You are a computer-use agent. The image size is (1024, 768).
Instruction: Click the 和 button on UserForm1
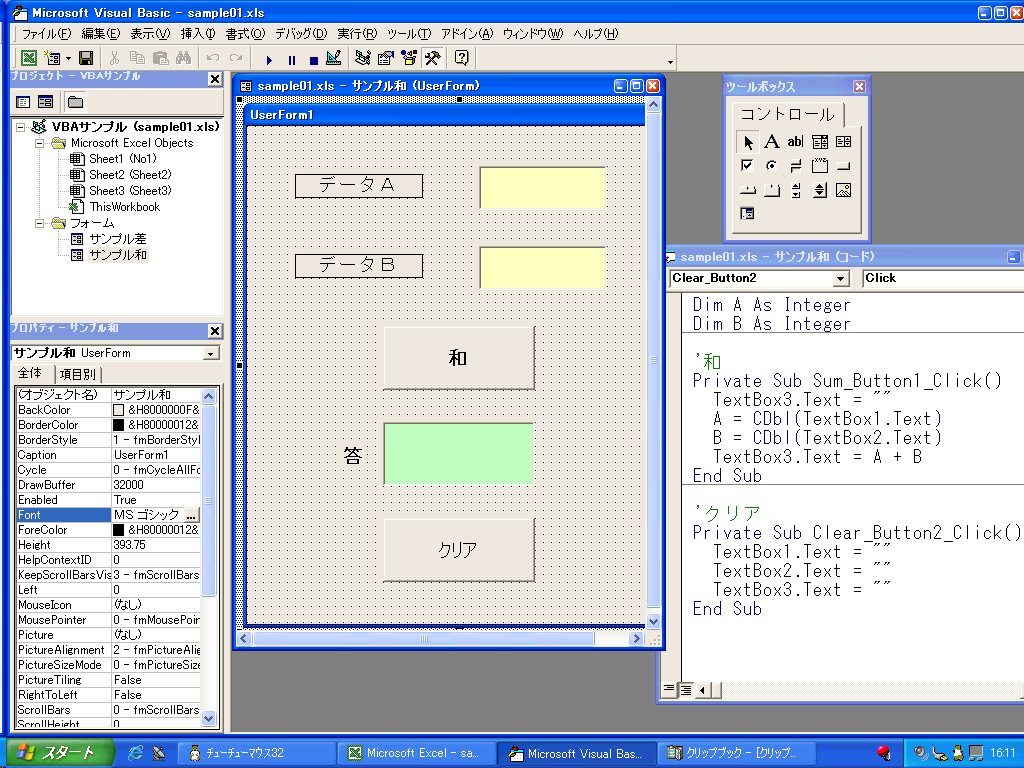coord(458,358)
